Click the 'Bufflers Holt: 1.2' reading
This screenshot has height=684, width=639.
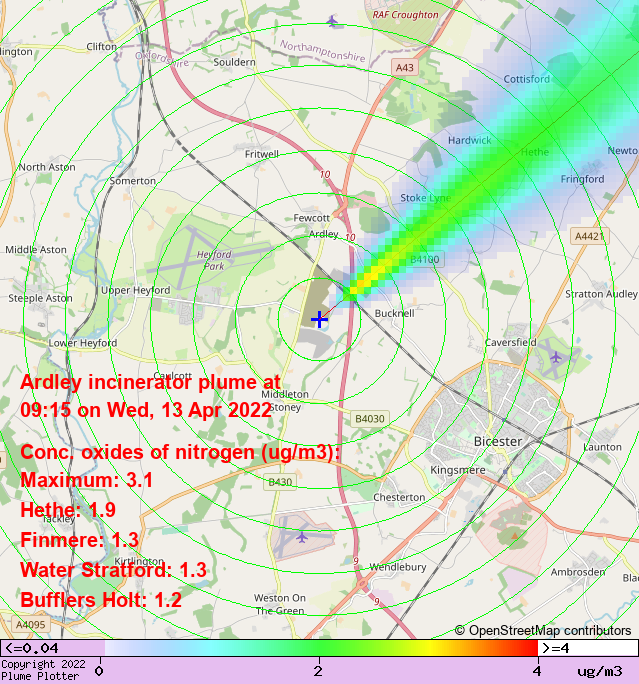click(x=101, y=600)
